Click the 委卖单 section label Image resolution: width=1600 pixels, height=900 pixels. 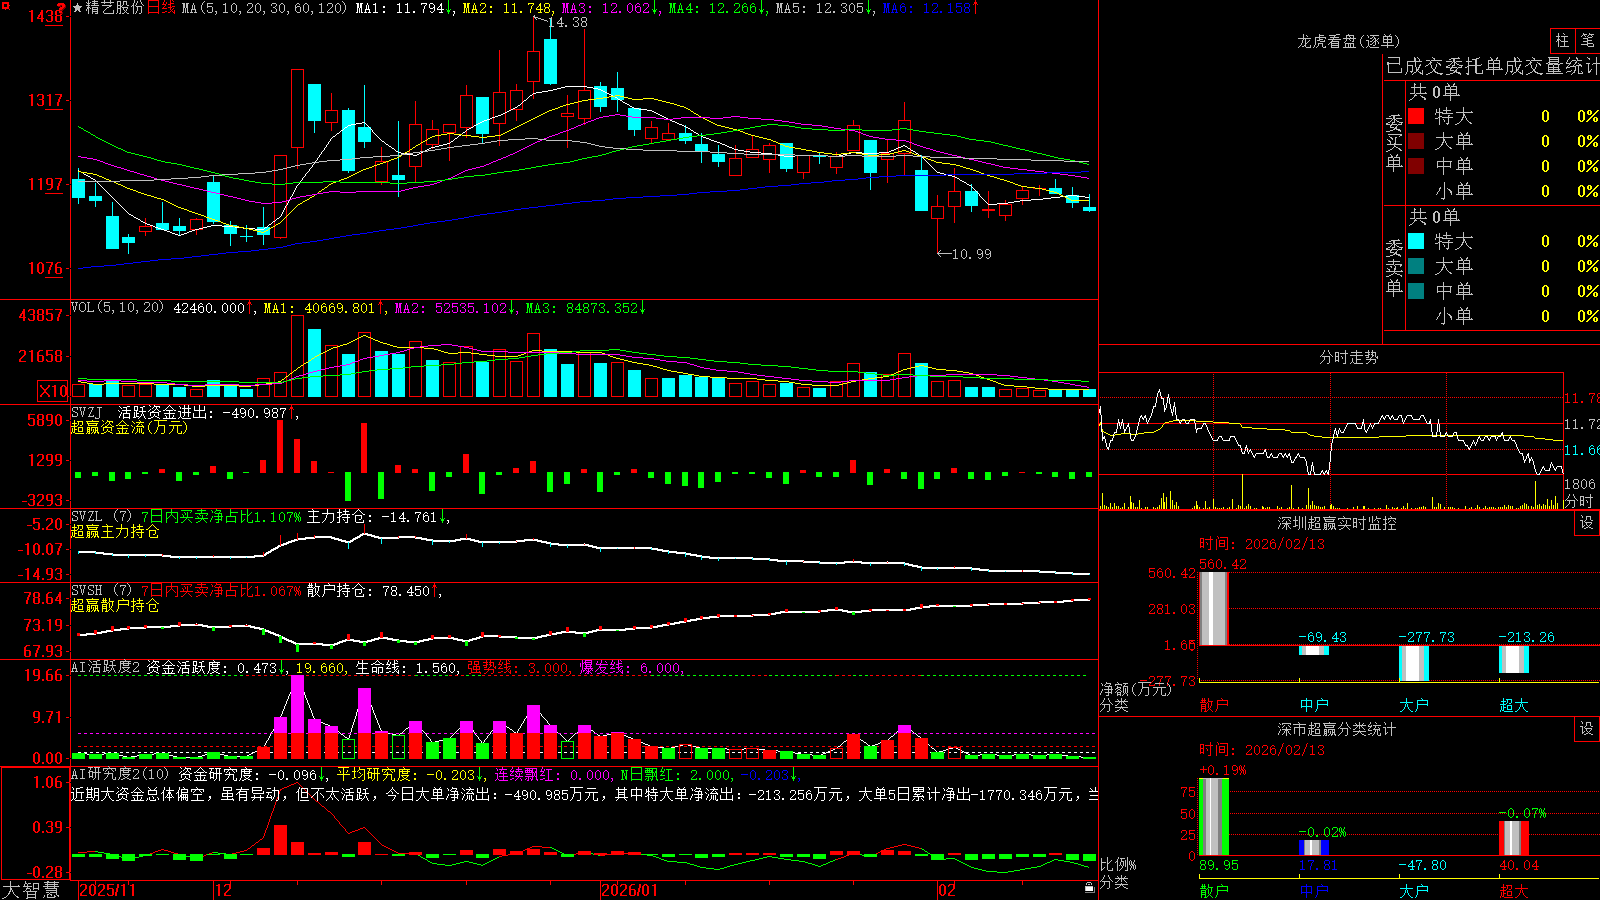click(x=1394, y=266)
